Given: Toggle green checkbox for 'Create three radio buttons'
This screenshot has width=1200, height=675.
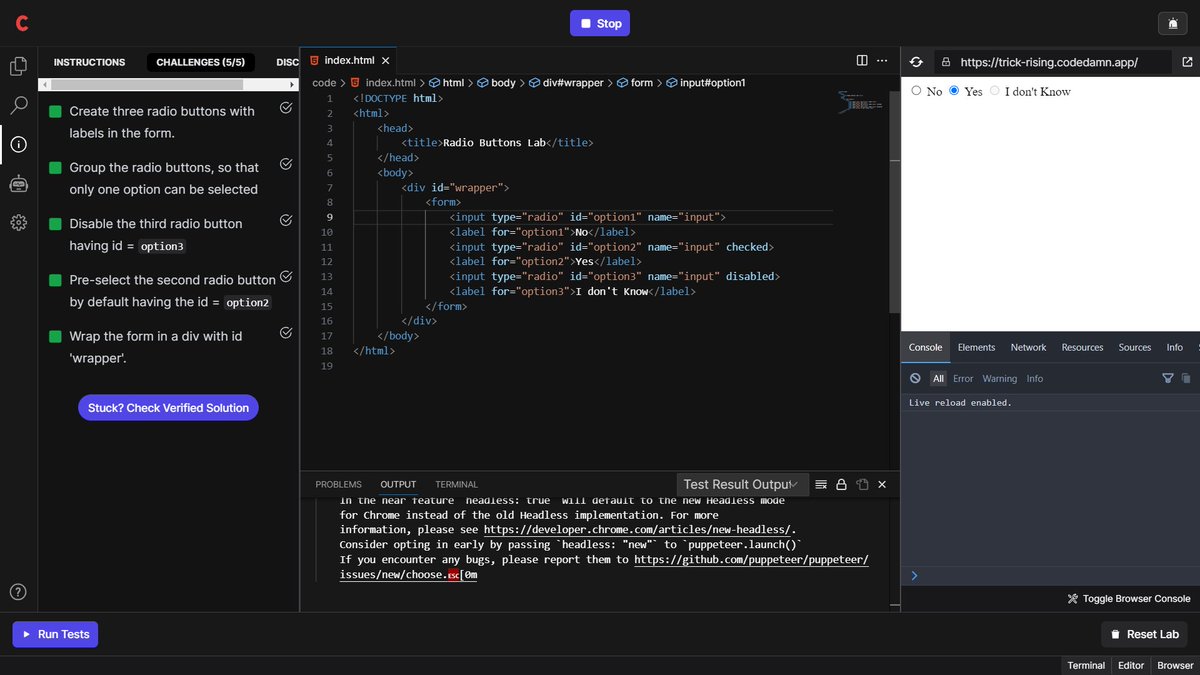Looking at the screenshot, I should (x=55, y=112).
